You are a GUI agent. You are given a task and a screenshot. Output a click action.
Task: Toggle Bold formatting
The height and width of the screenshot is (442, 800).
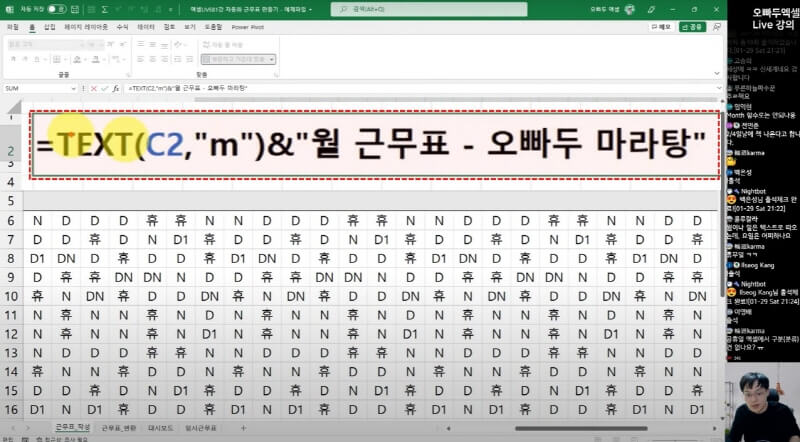tap(13, 60)
